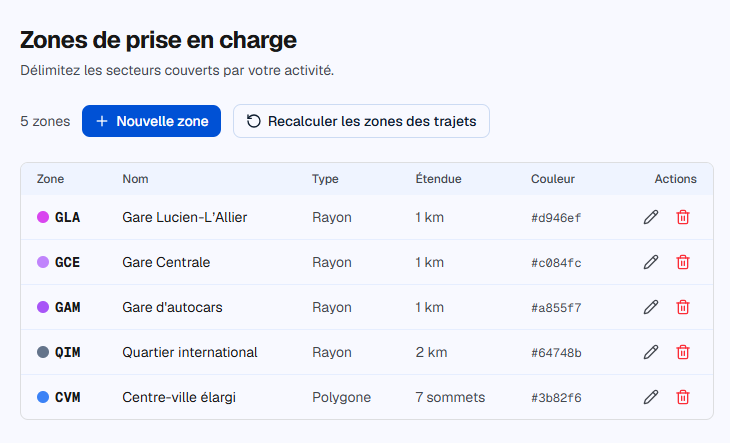
Task: Click the Étendue column header
Action: pyautogui.click(x=438, y=179)
